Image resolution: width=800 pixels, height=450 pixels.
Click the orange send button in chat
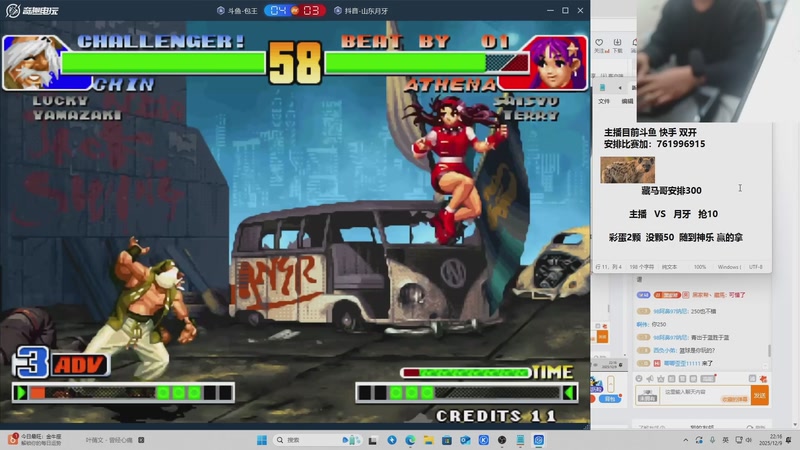coord(760,395)
